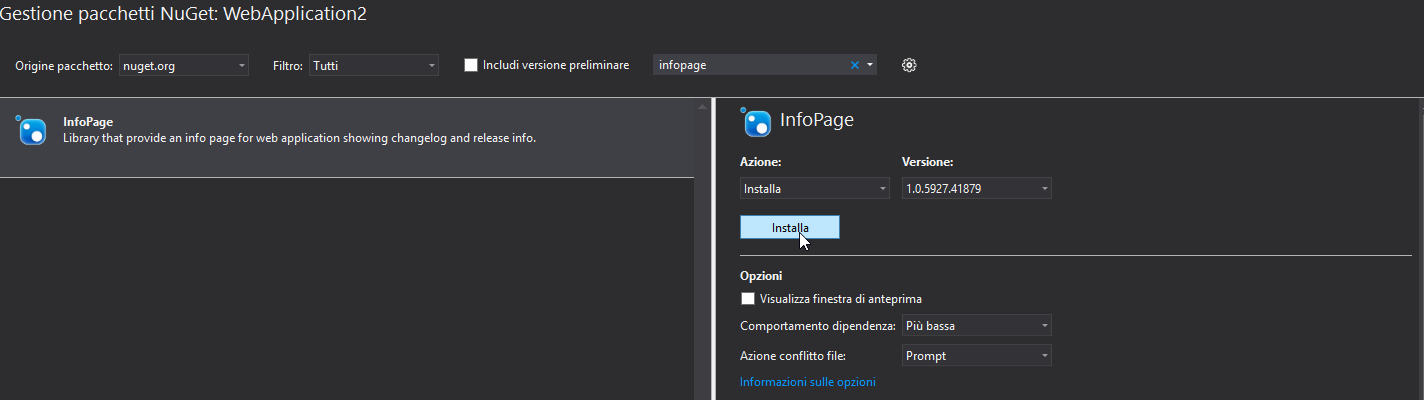Expand Azione dropdown showing Installa
This screenshot has height=400, width=1424.
pos(815,188)
